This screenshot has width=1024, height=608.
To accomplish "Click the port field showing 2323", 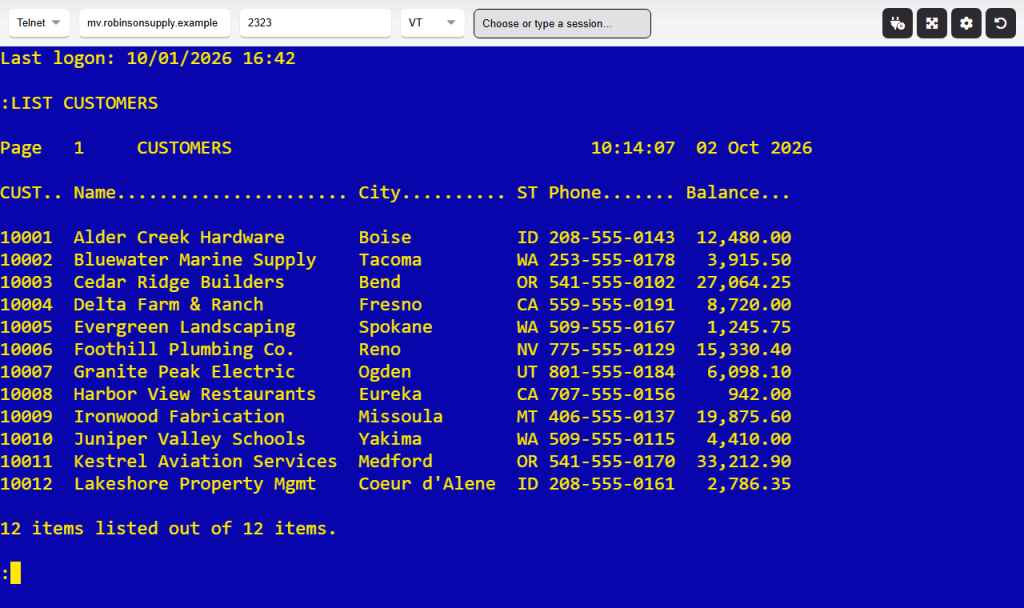I will (315, 23).
